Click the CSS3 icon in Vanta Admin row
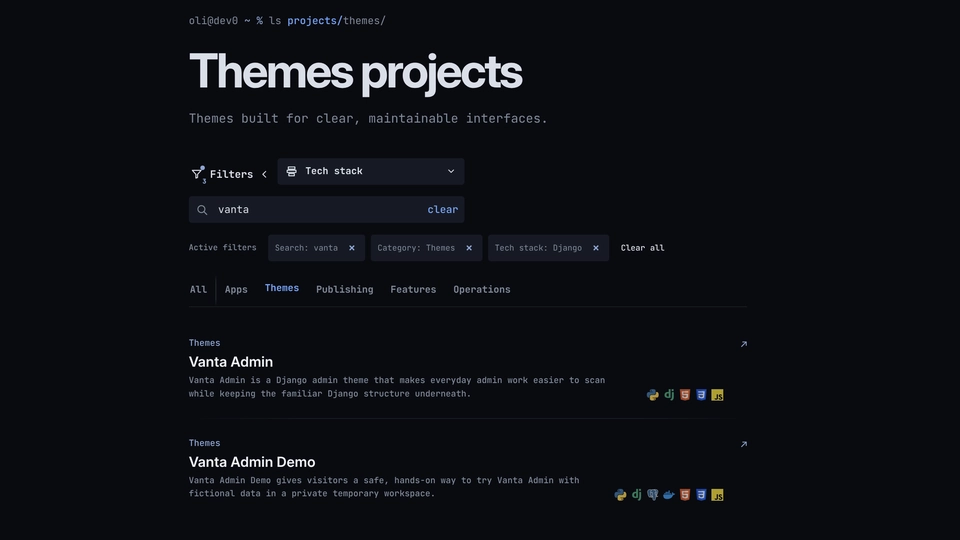Image resolution: width=960 pixels, height=540 pixels. point(701,395)
